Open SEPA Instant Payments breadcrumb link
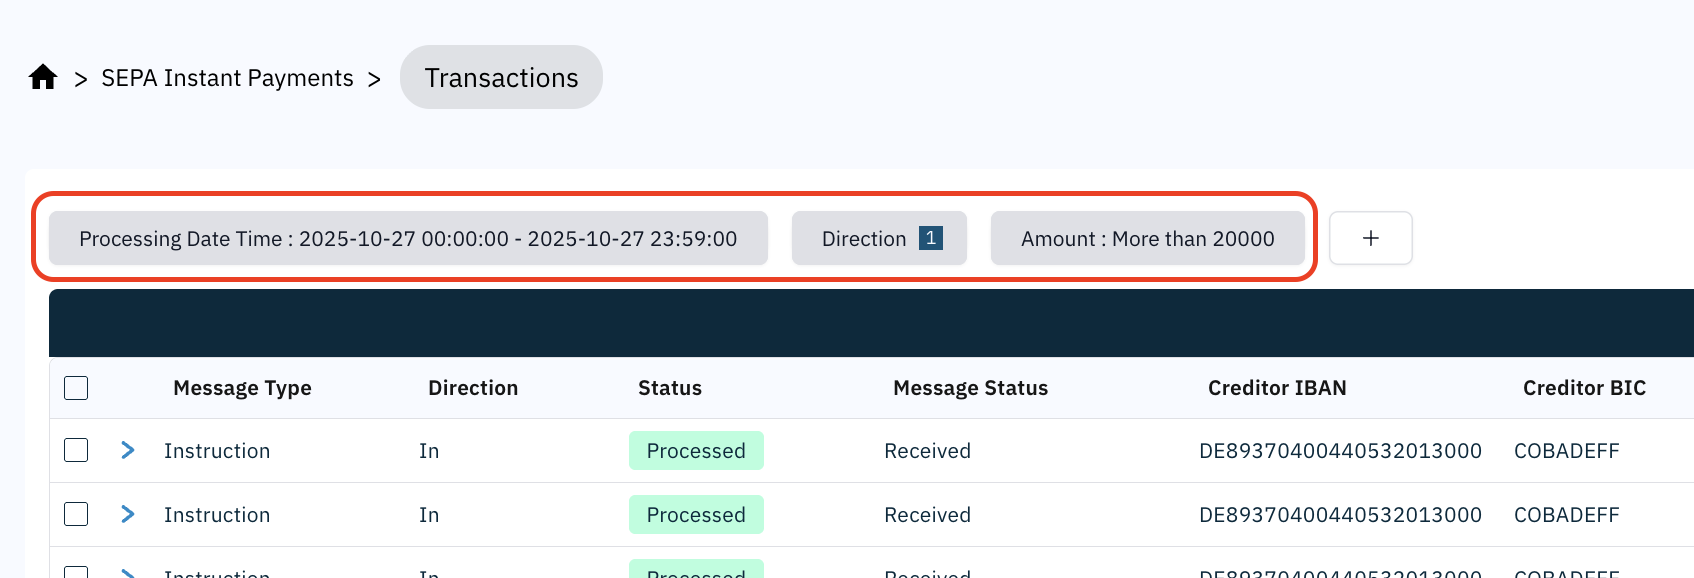Image resolution: width=1694 pixels, height=578 pixels. [x=227, y=78]
